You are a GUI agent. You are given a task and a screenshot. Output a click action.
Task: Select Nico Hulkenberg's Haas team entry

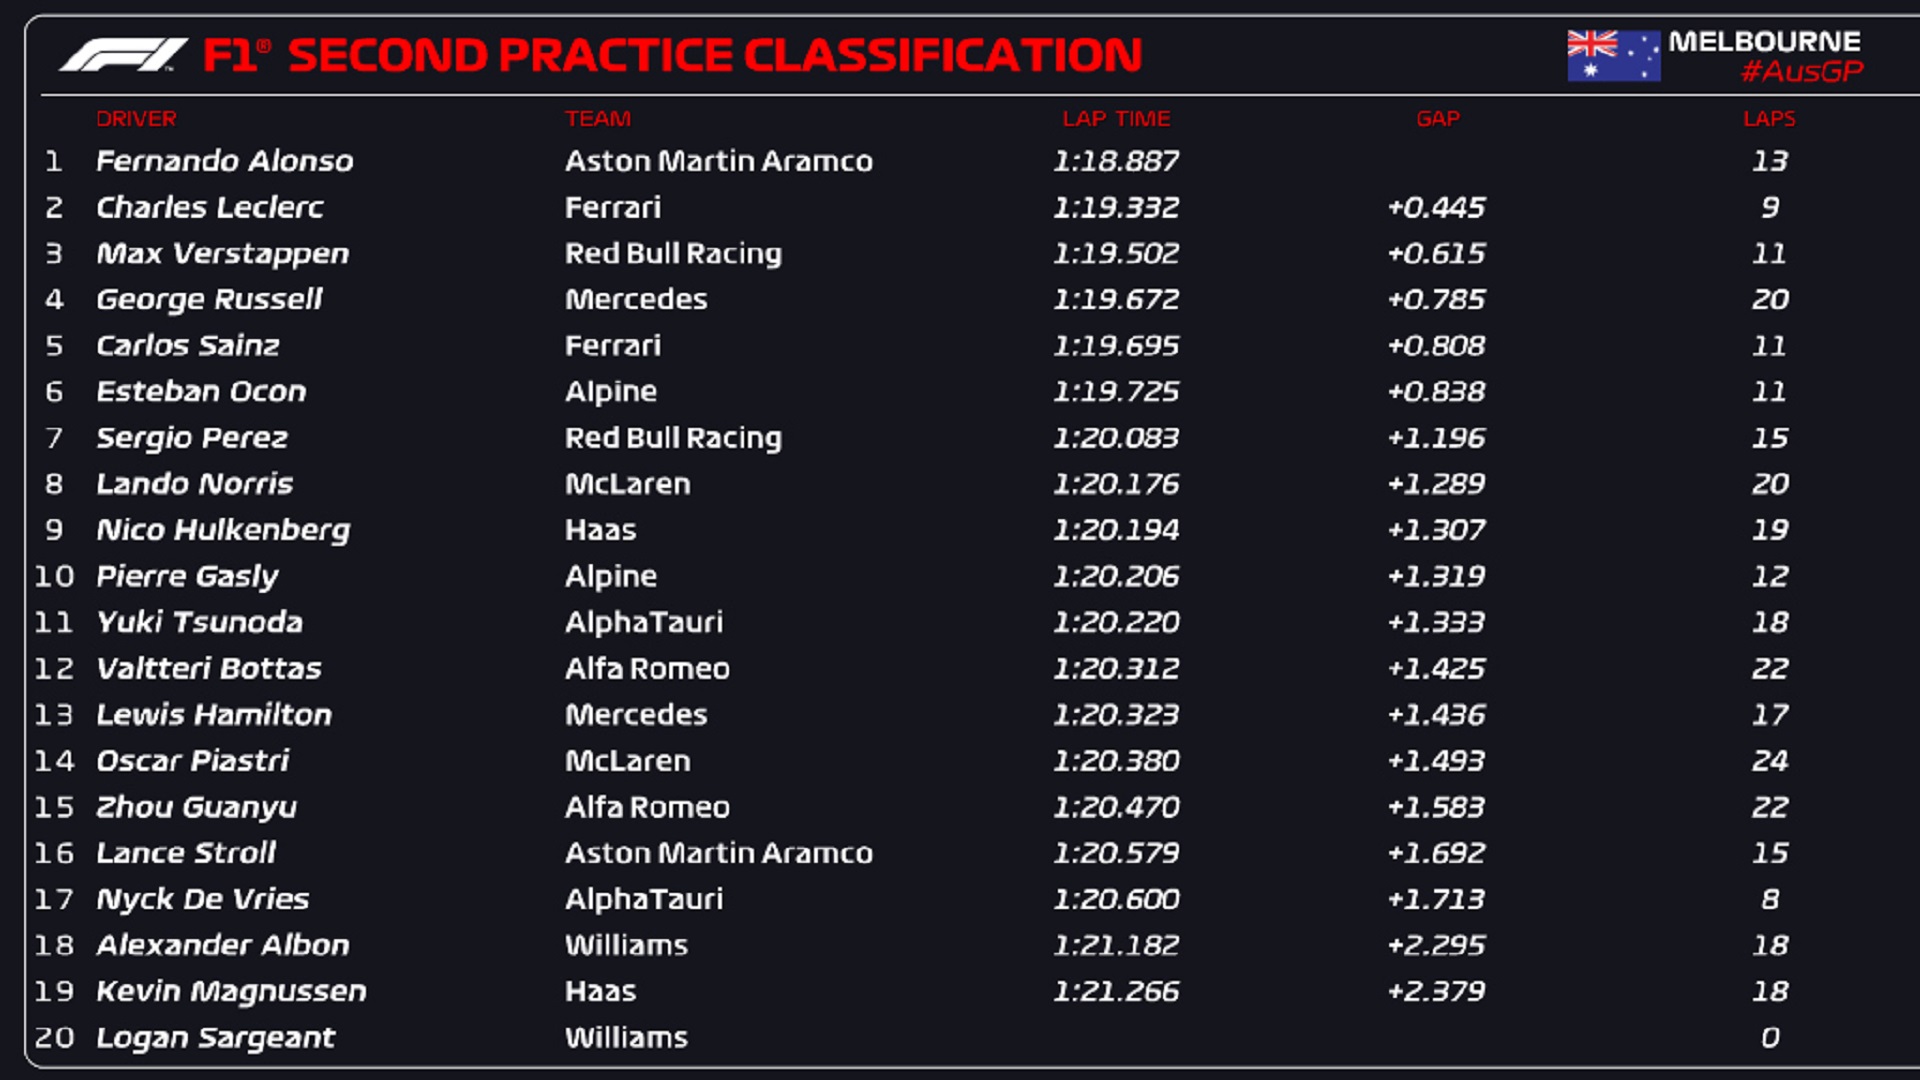coord(600,530)
